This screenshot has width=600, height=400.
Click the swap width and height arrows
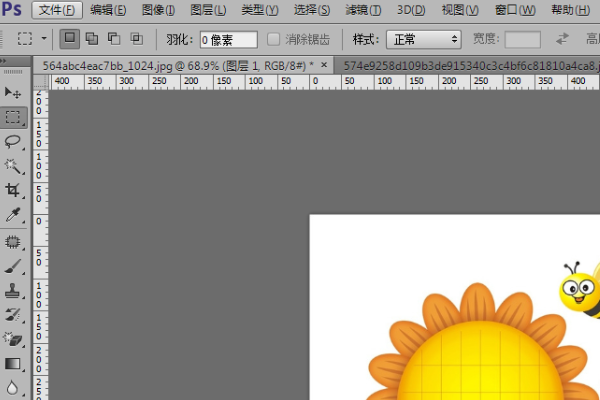point(562,40)
